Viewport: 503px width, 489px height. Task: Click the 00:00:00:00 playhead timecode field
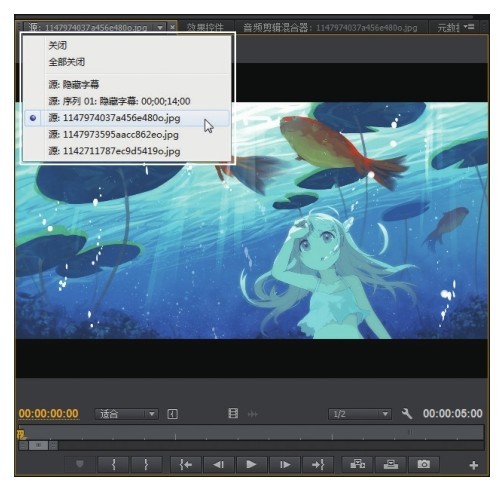point(49,414)
